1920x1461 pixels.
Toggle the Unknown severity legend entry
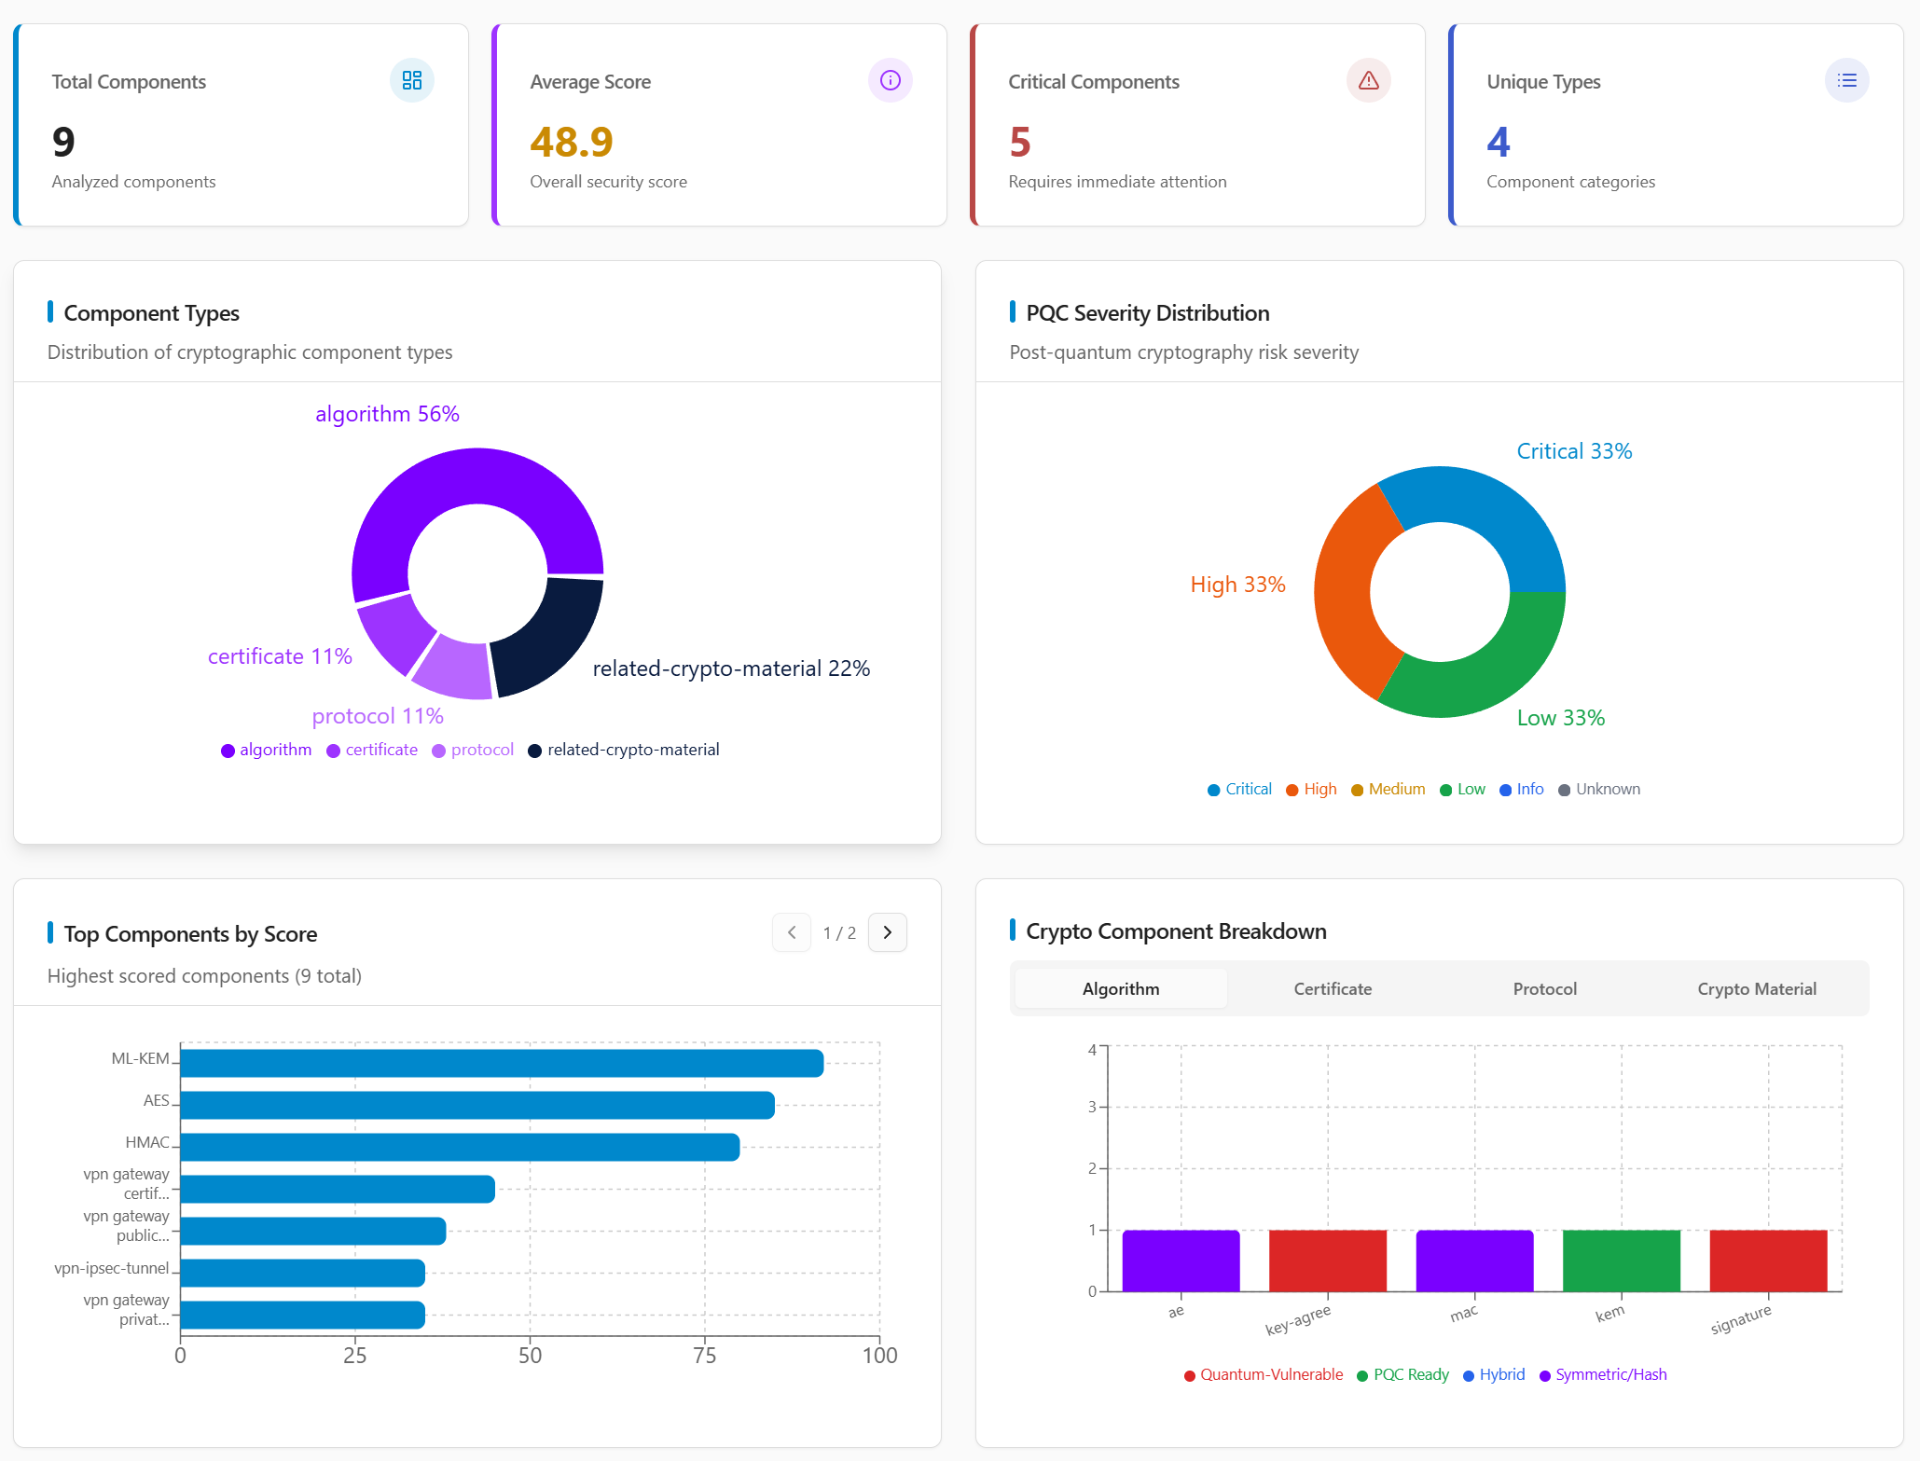click(x=1599, y=789)
